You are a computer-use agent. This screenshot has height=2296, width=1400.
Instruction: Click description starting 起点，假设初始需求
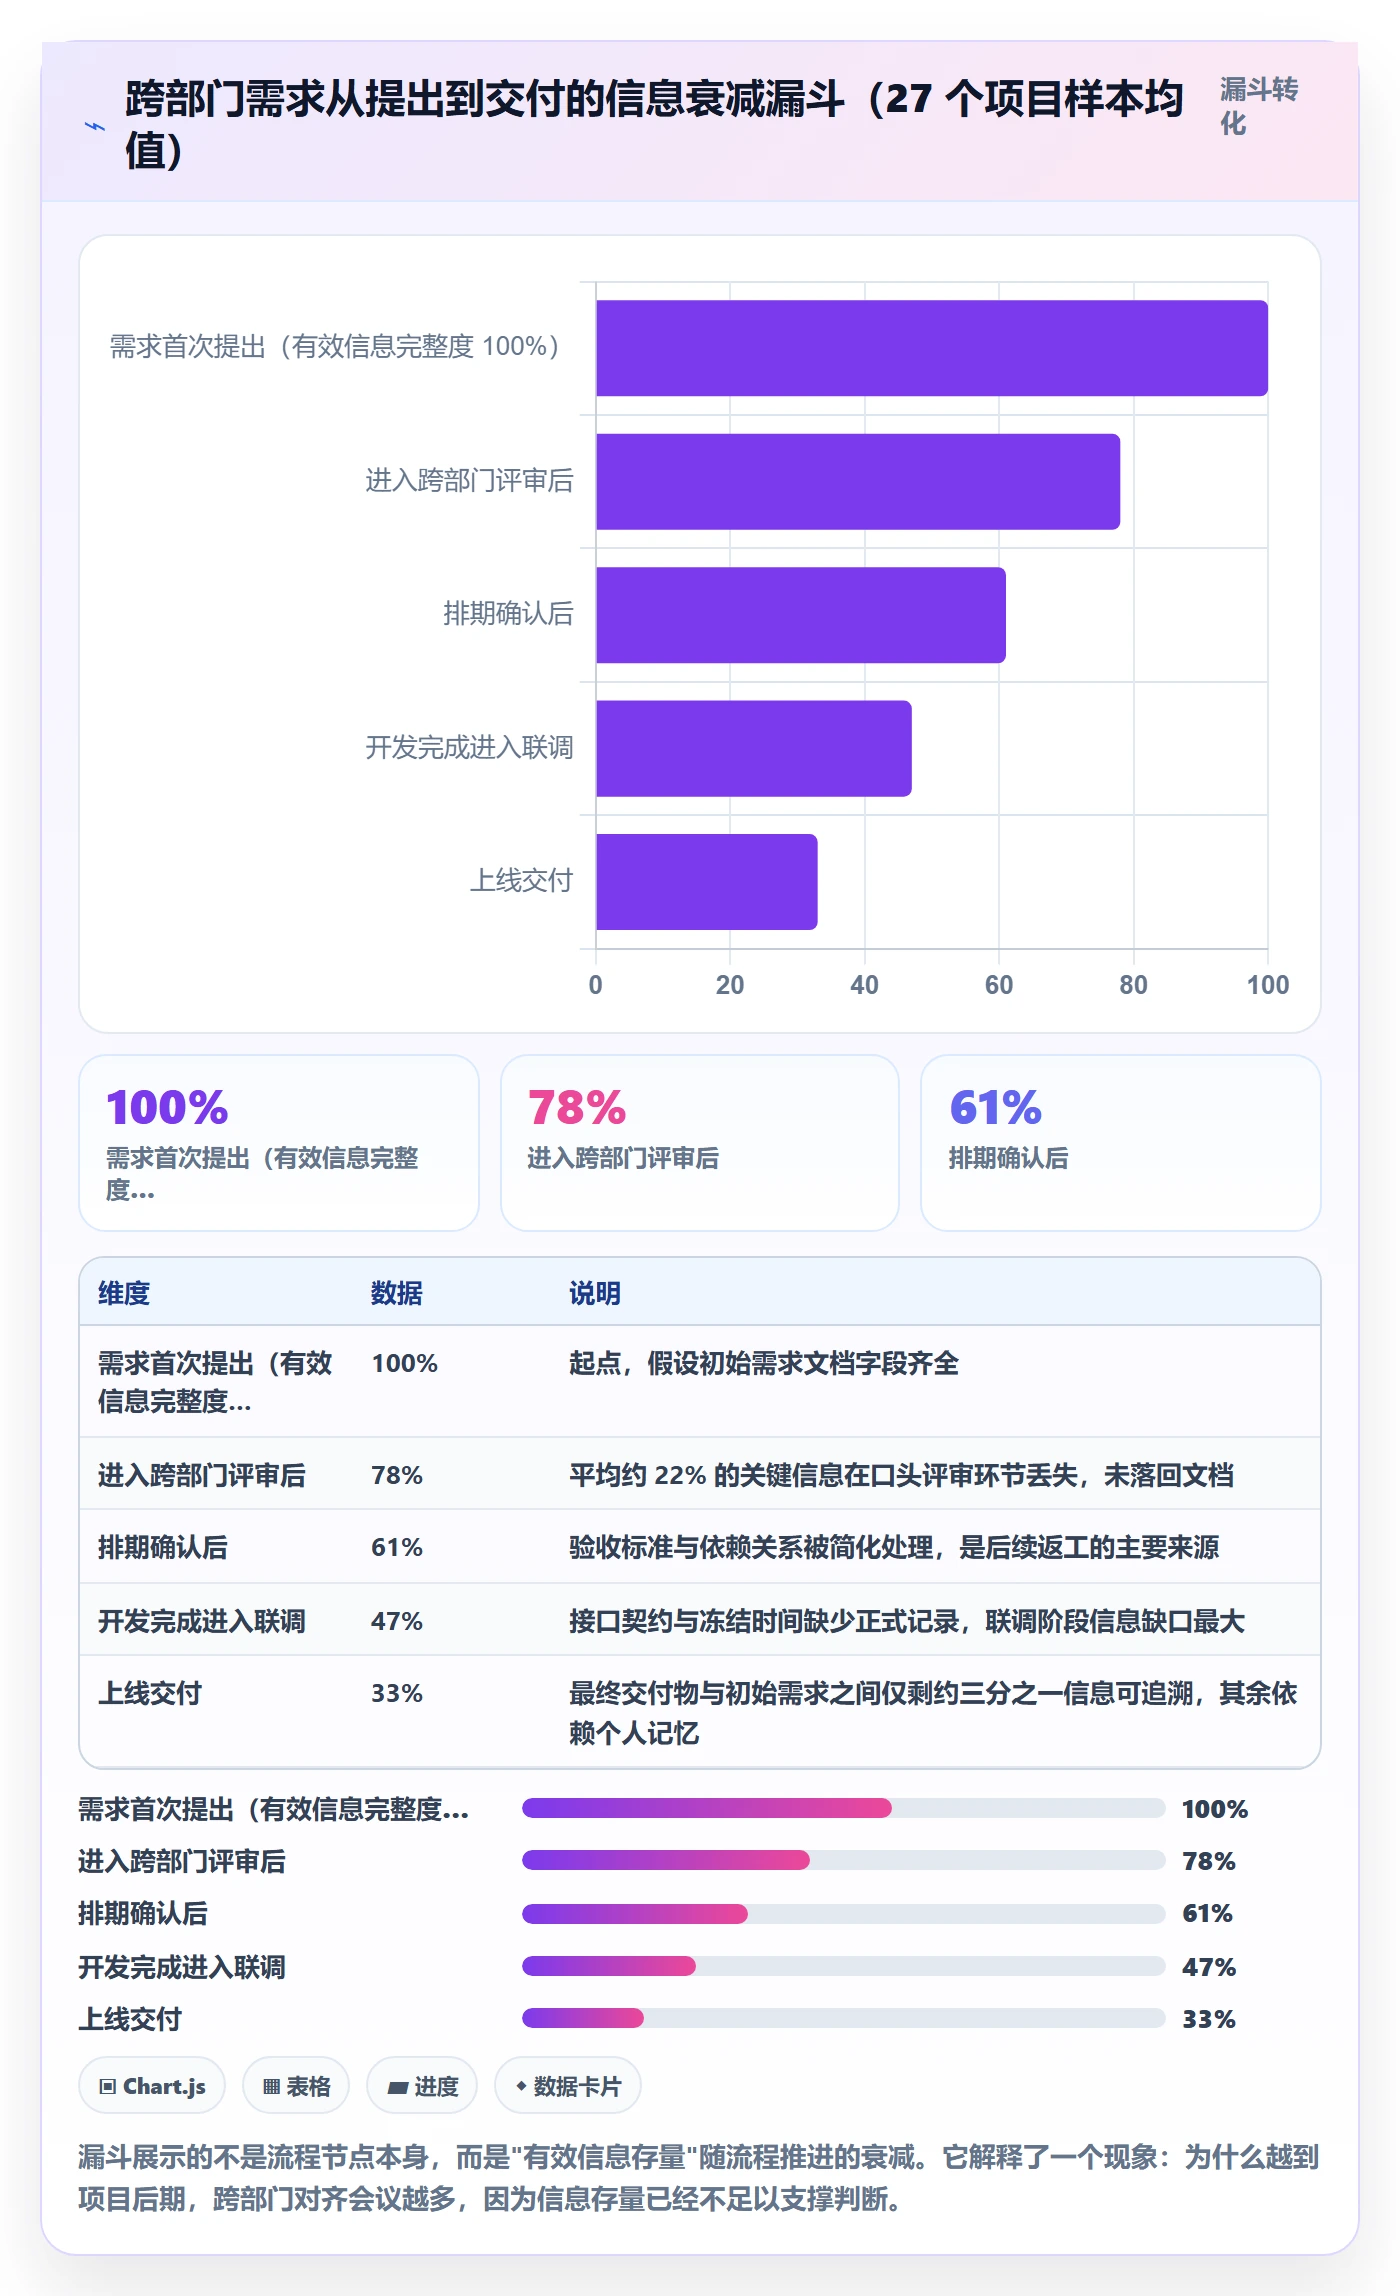(x=764, y=1363)
